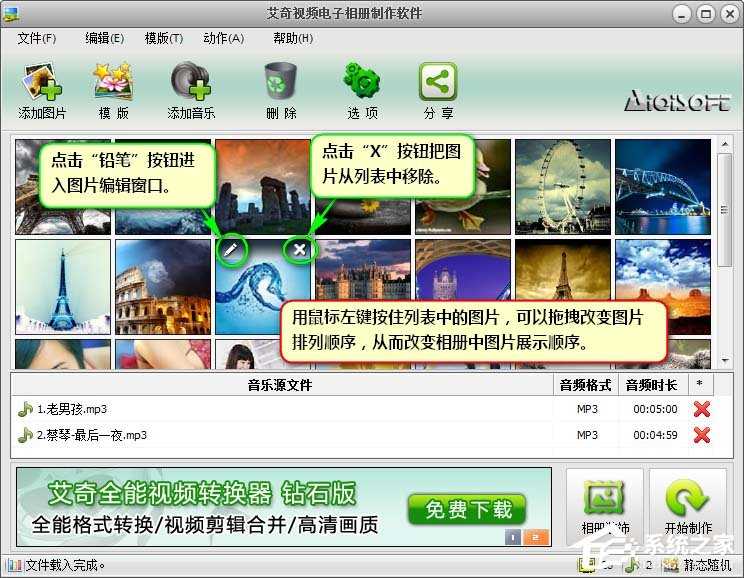Open the 模版 template toolbar icon
744x578 pixels.
[x=113, y=82]
